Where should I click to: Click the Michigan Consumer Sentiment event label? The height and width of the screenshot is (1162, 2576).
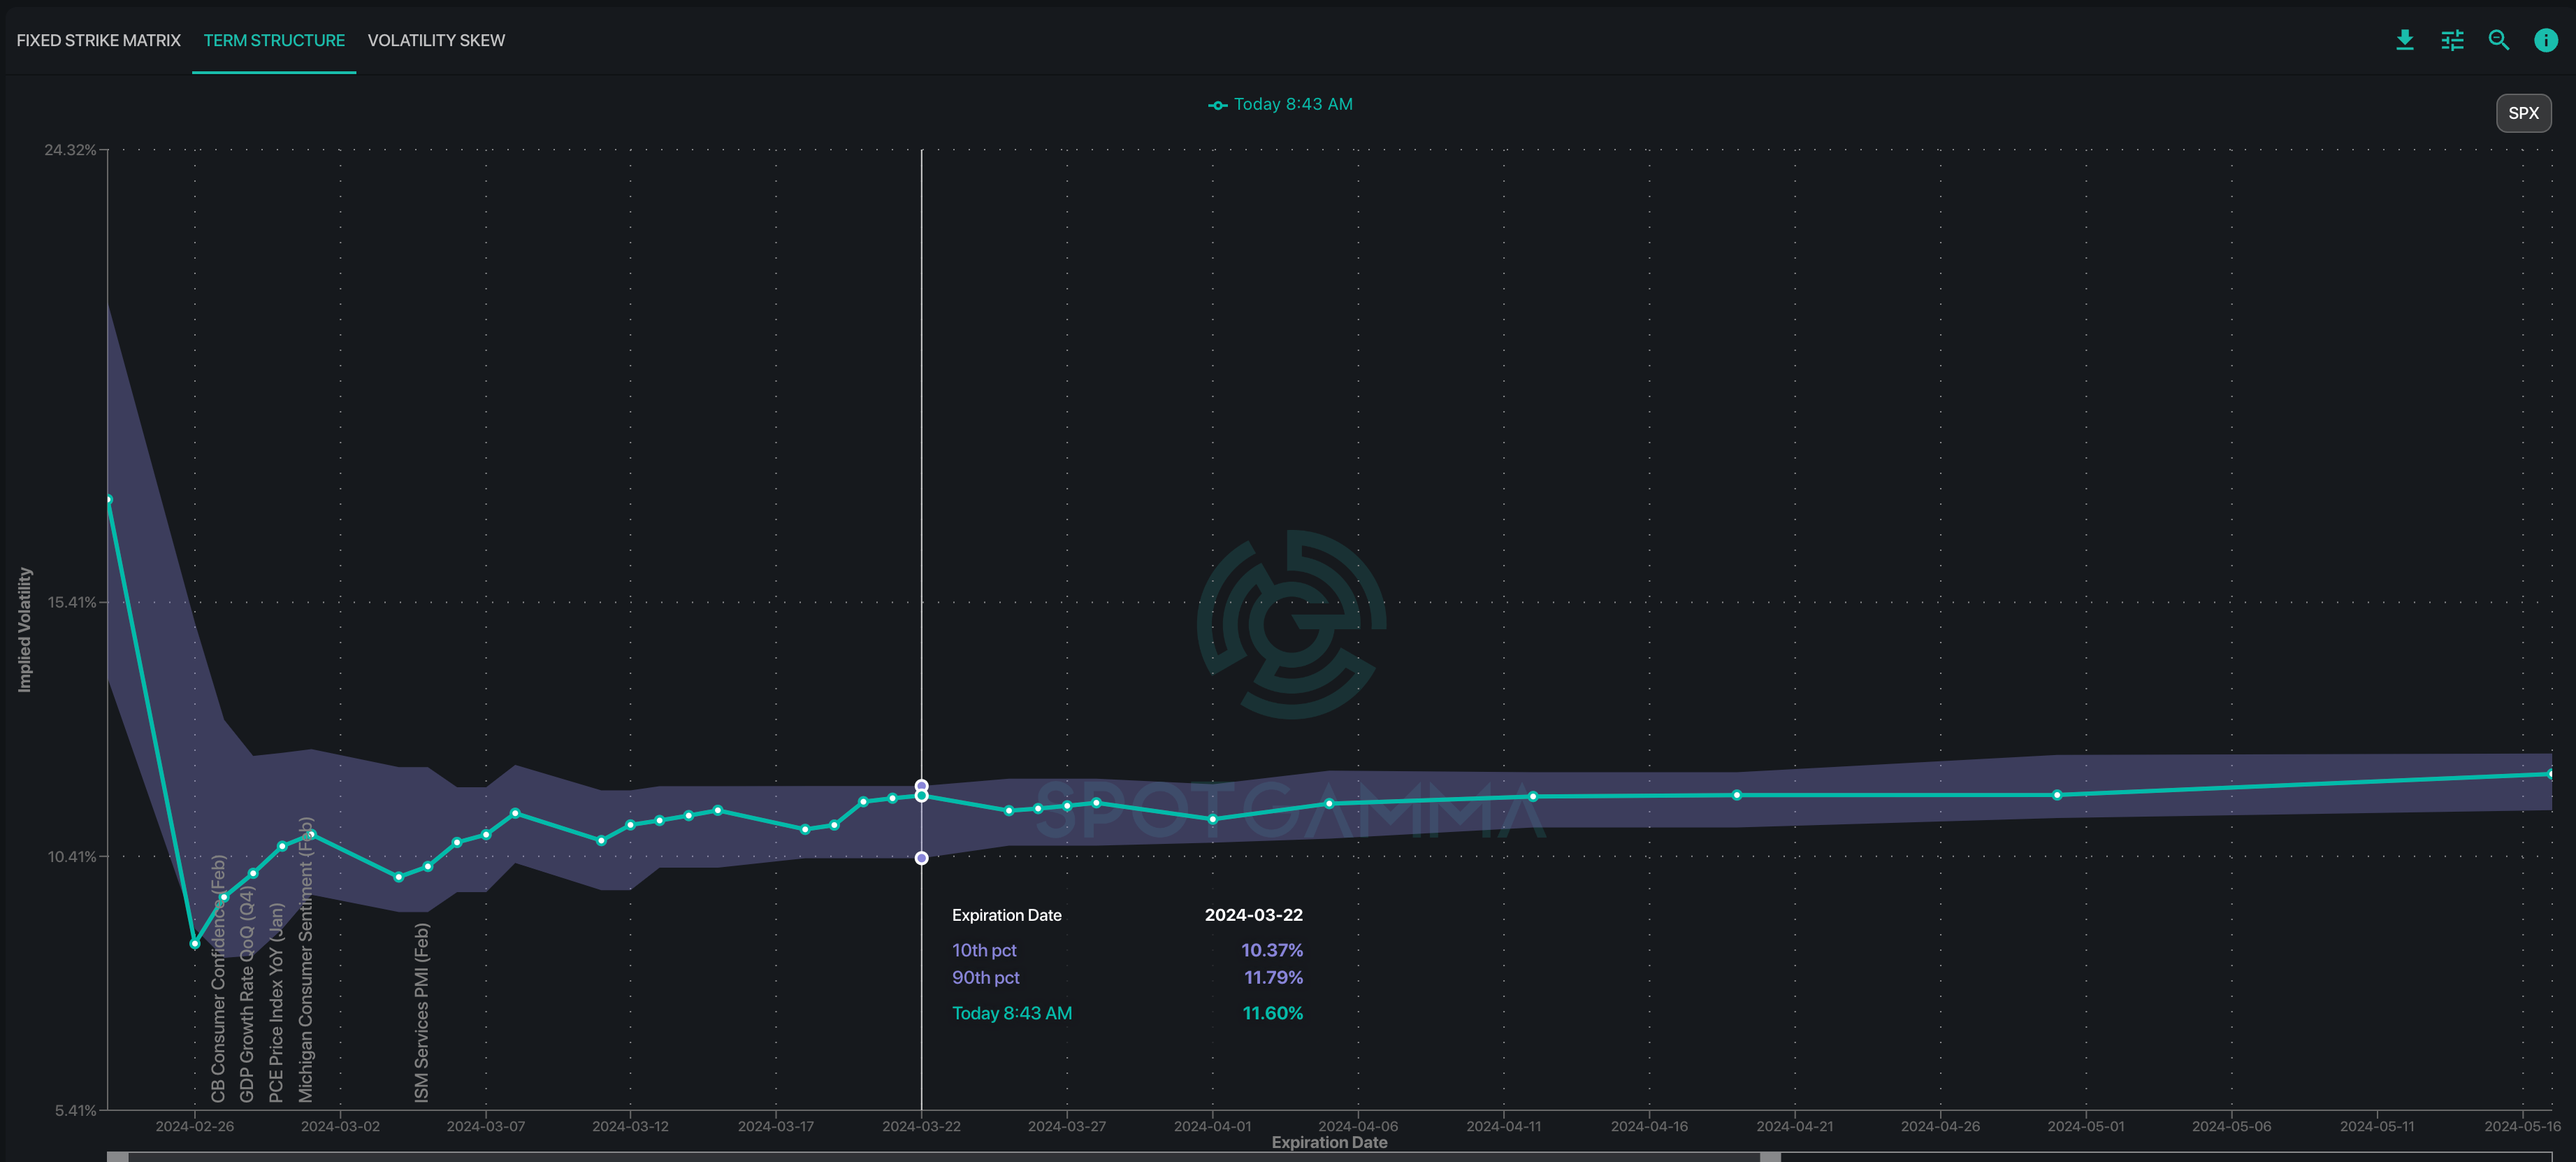pos(306,960)
